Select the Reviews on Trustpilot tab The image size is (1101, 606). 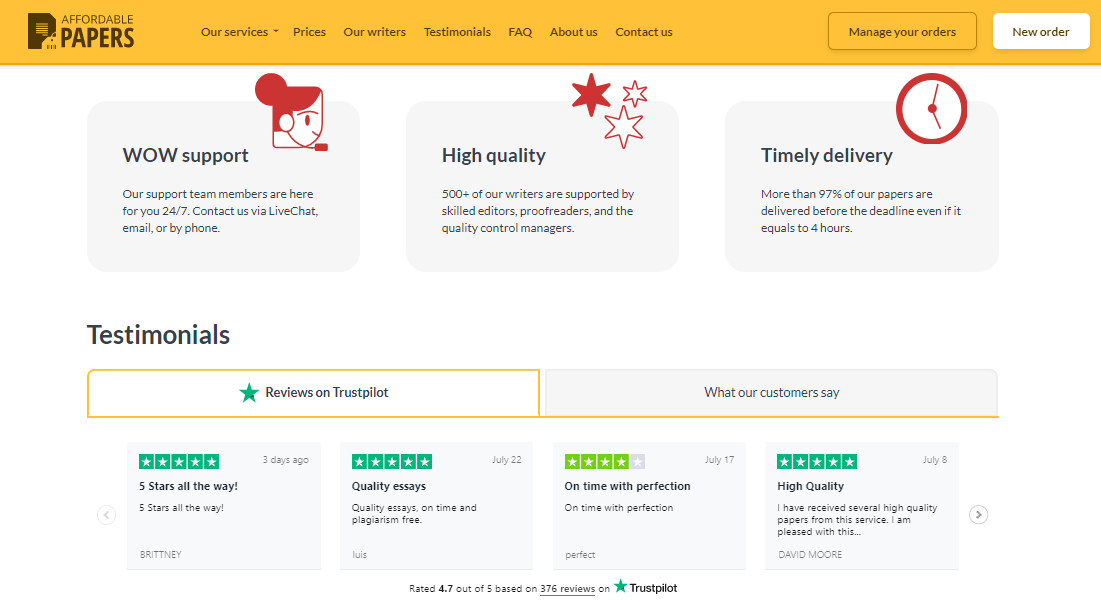click(x=314, y=393)
